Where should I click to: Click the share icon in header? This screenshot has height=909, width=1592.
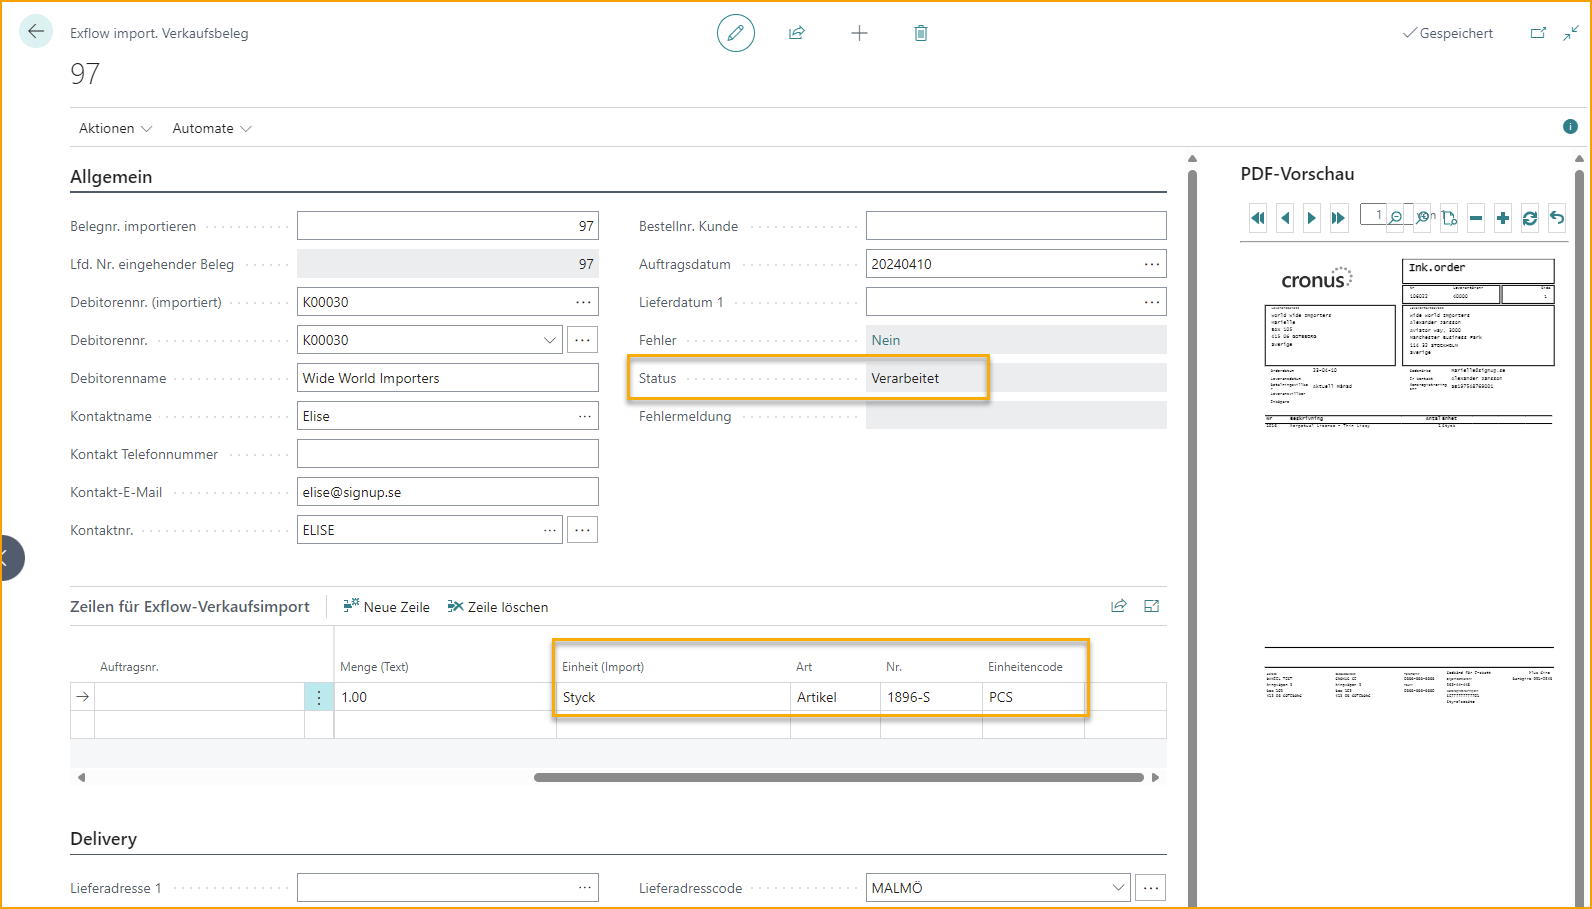tap(797, 33)
